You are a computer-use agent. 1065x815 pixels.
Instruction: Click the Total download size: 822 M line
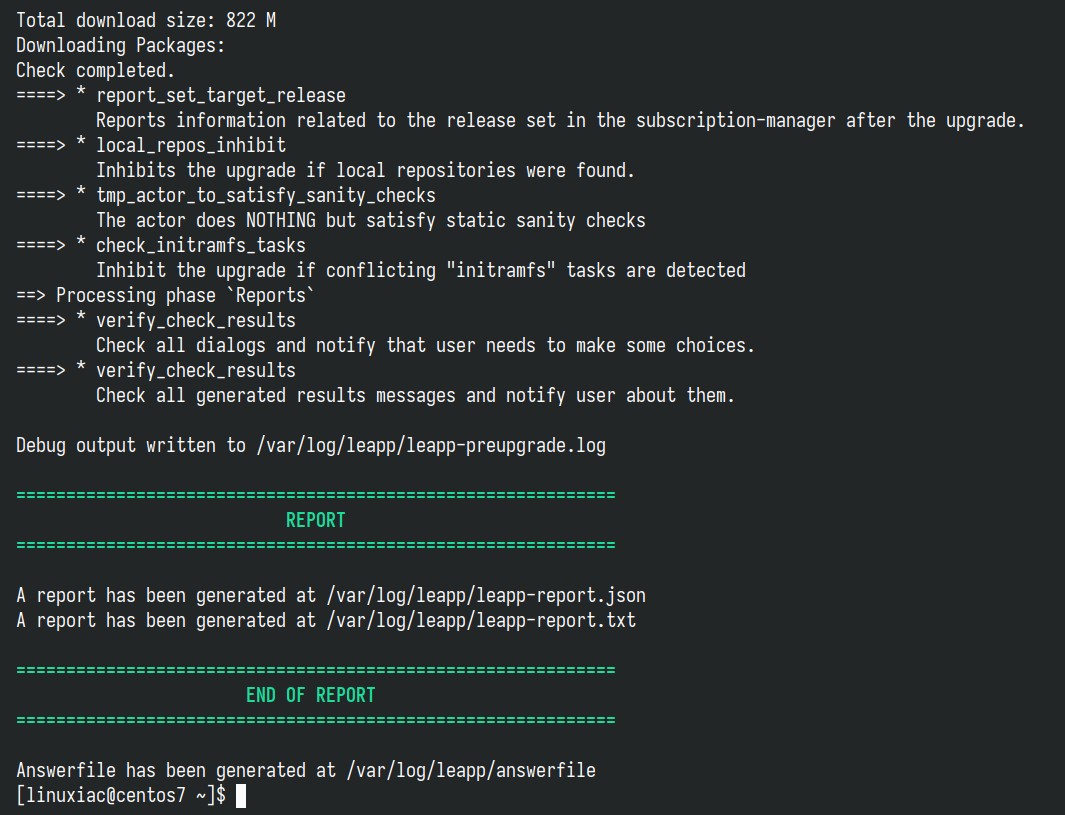coord(146,20)
